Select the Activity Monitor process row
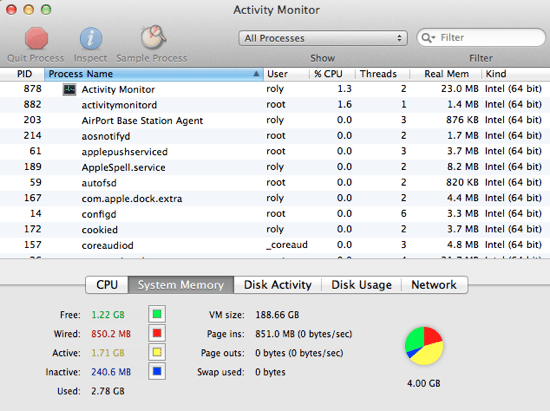550x411 pixels. (x=275, y=89)
